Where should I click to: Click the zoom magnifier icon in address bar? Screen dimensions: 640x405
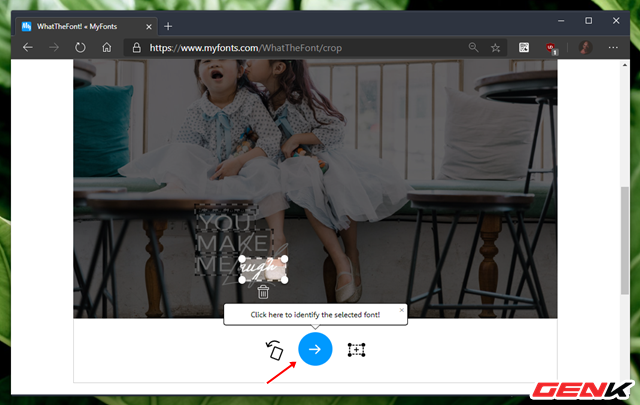point(474,47)
